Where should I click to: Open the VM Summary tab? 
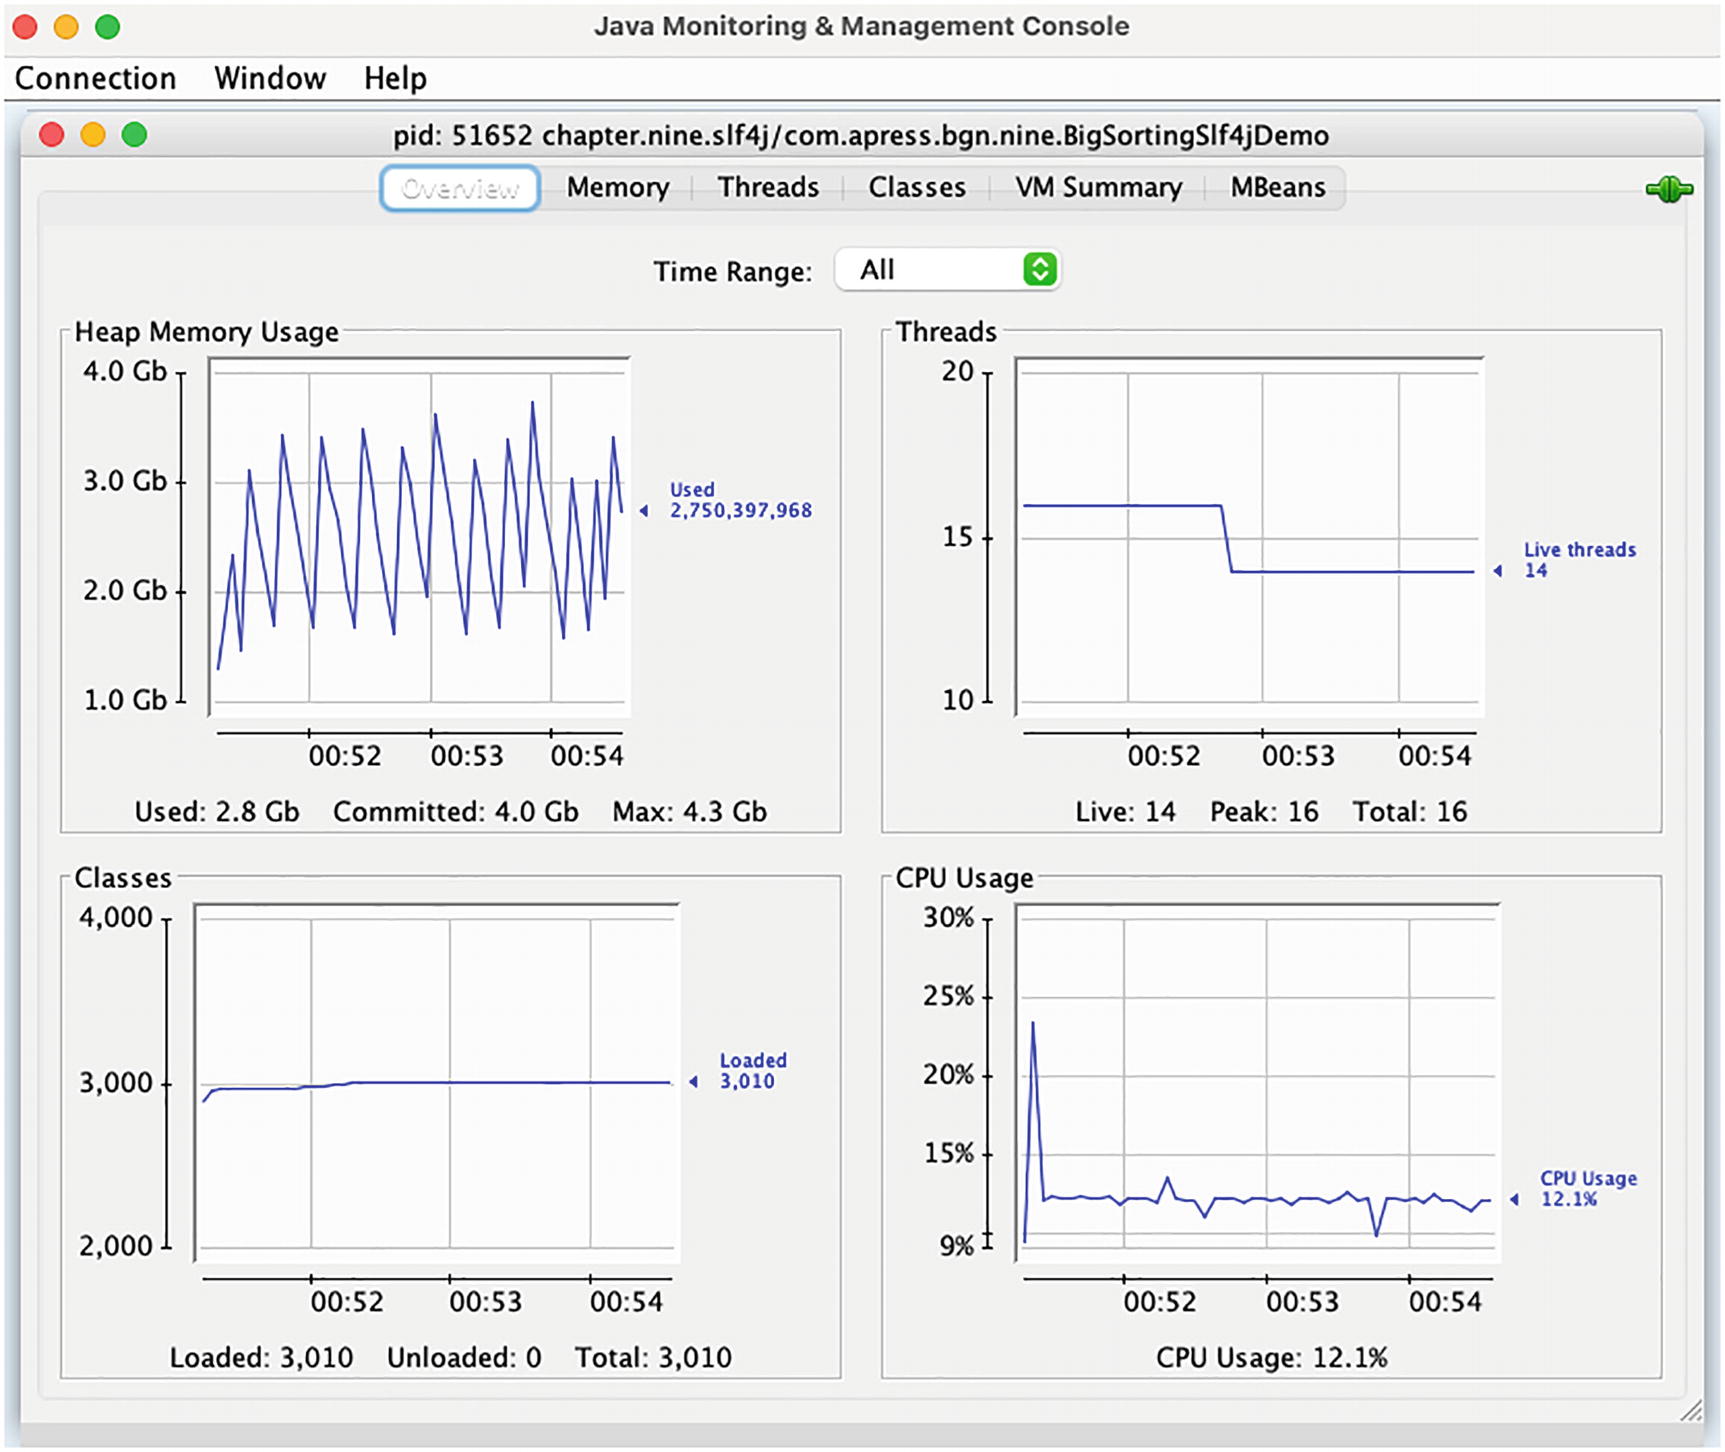[x=1098, y=188]
